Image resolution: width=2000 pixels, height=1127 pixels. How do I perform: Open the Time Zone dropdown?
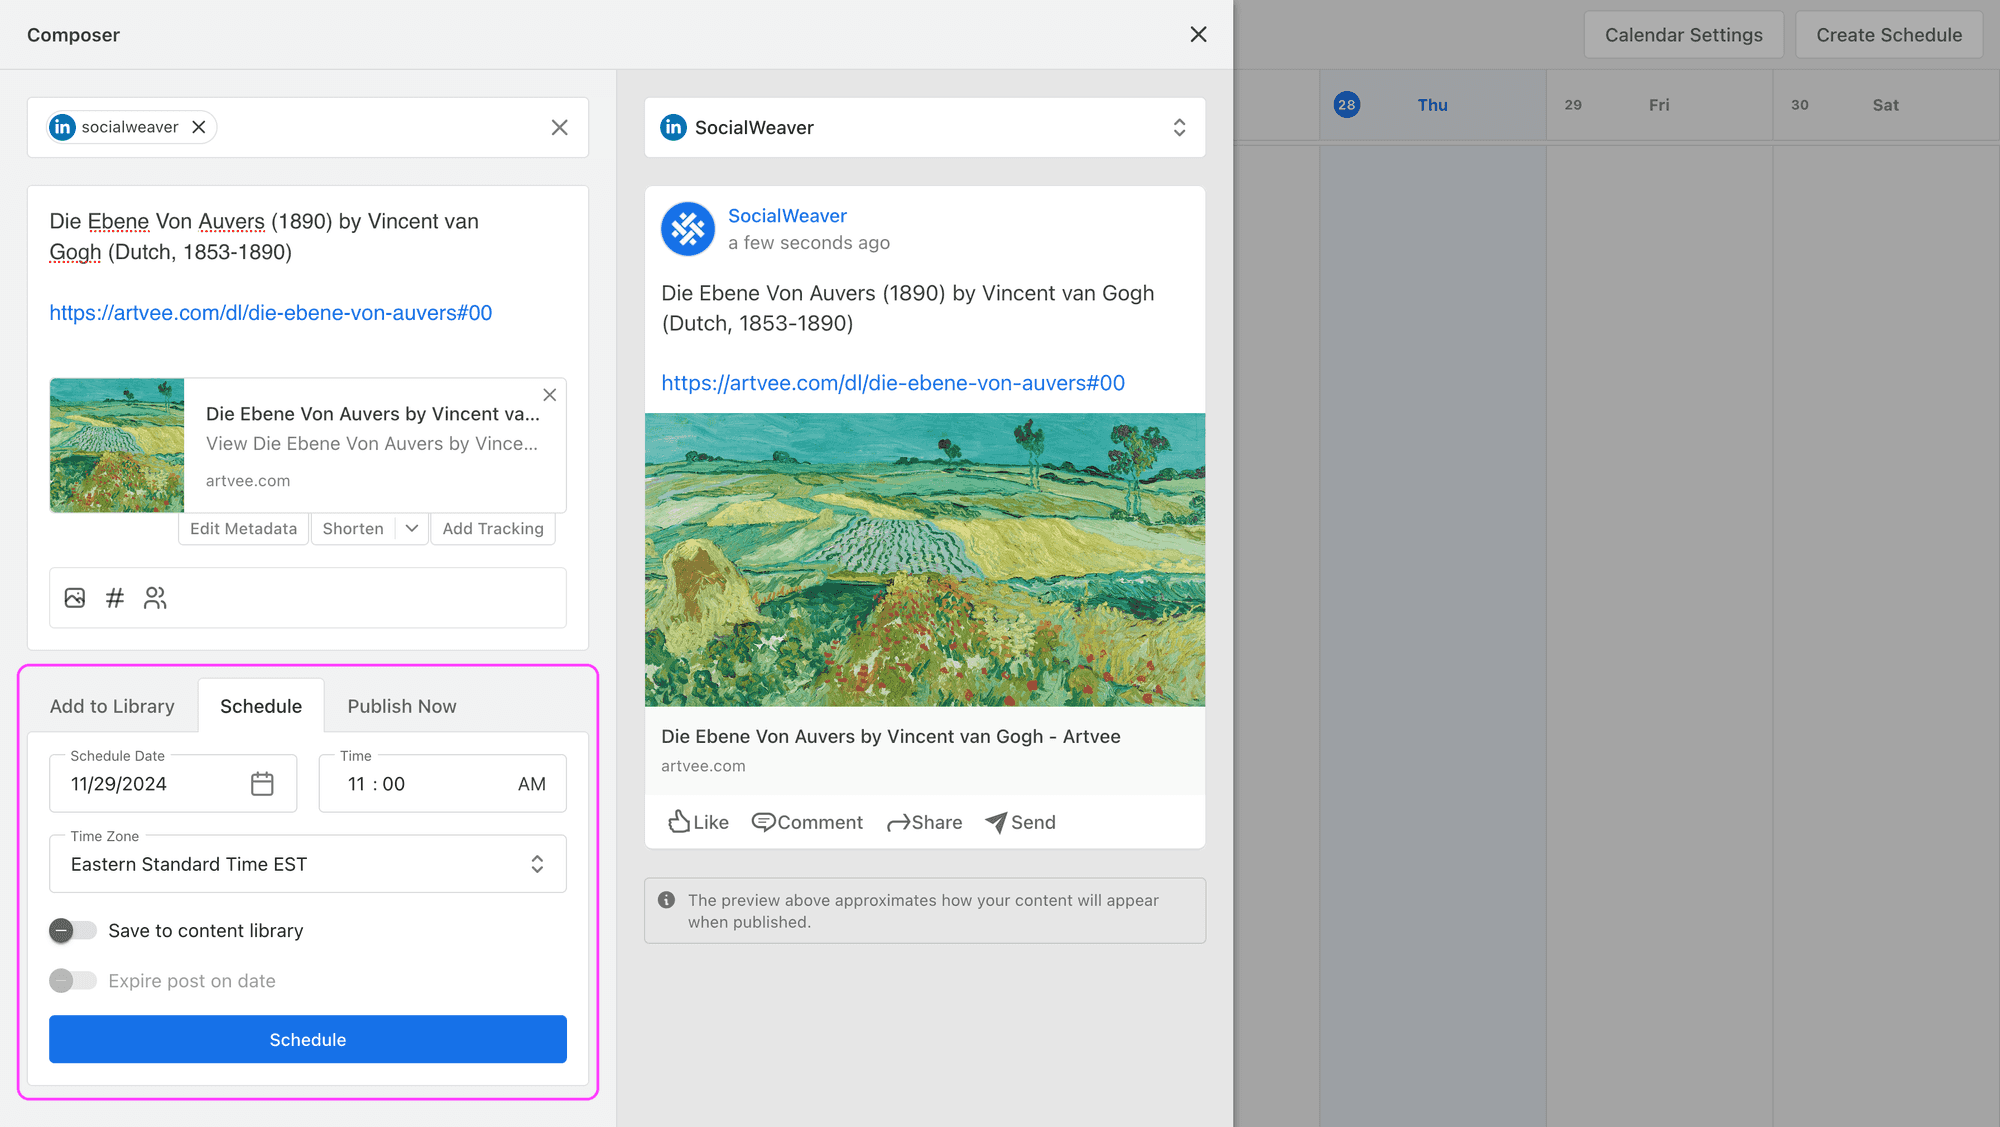[x=308, y=864]
